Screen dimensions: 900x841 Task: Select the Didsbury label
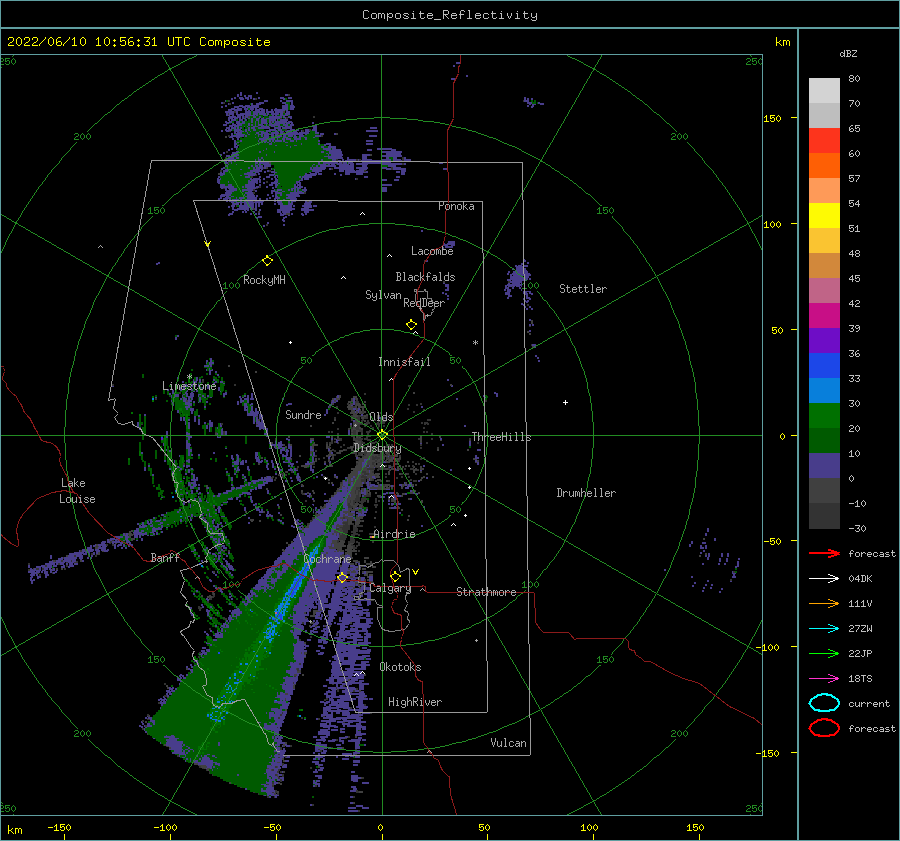pyautogui.click(x=377, y=448)
